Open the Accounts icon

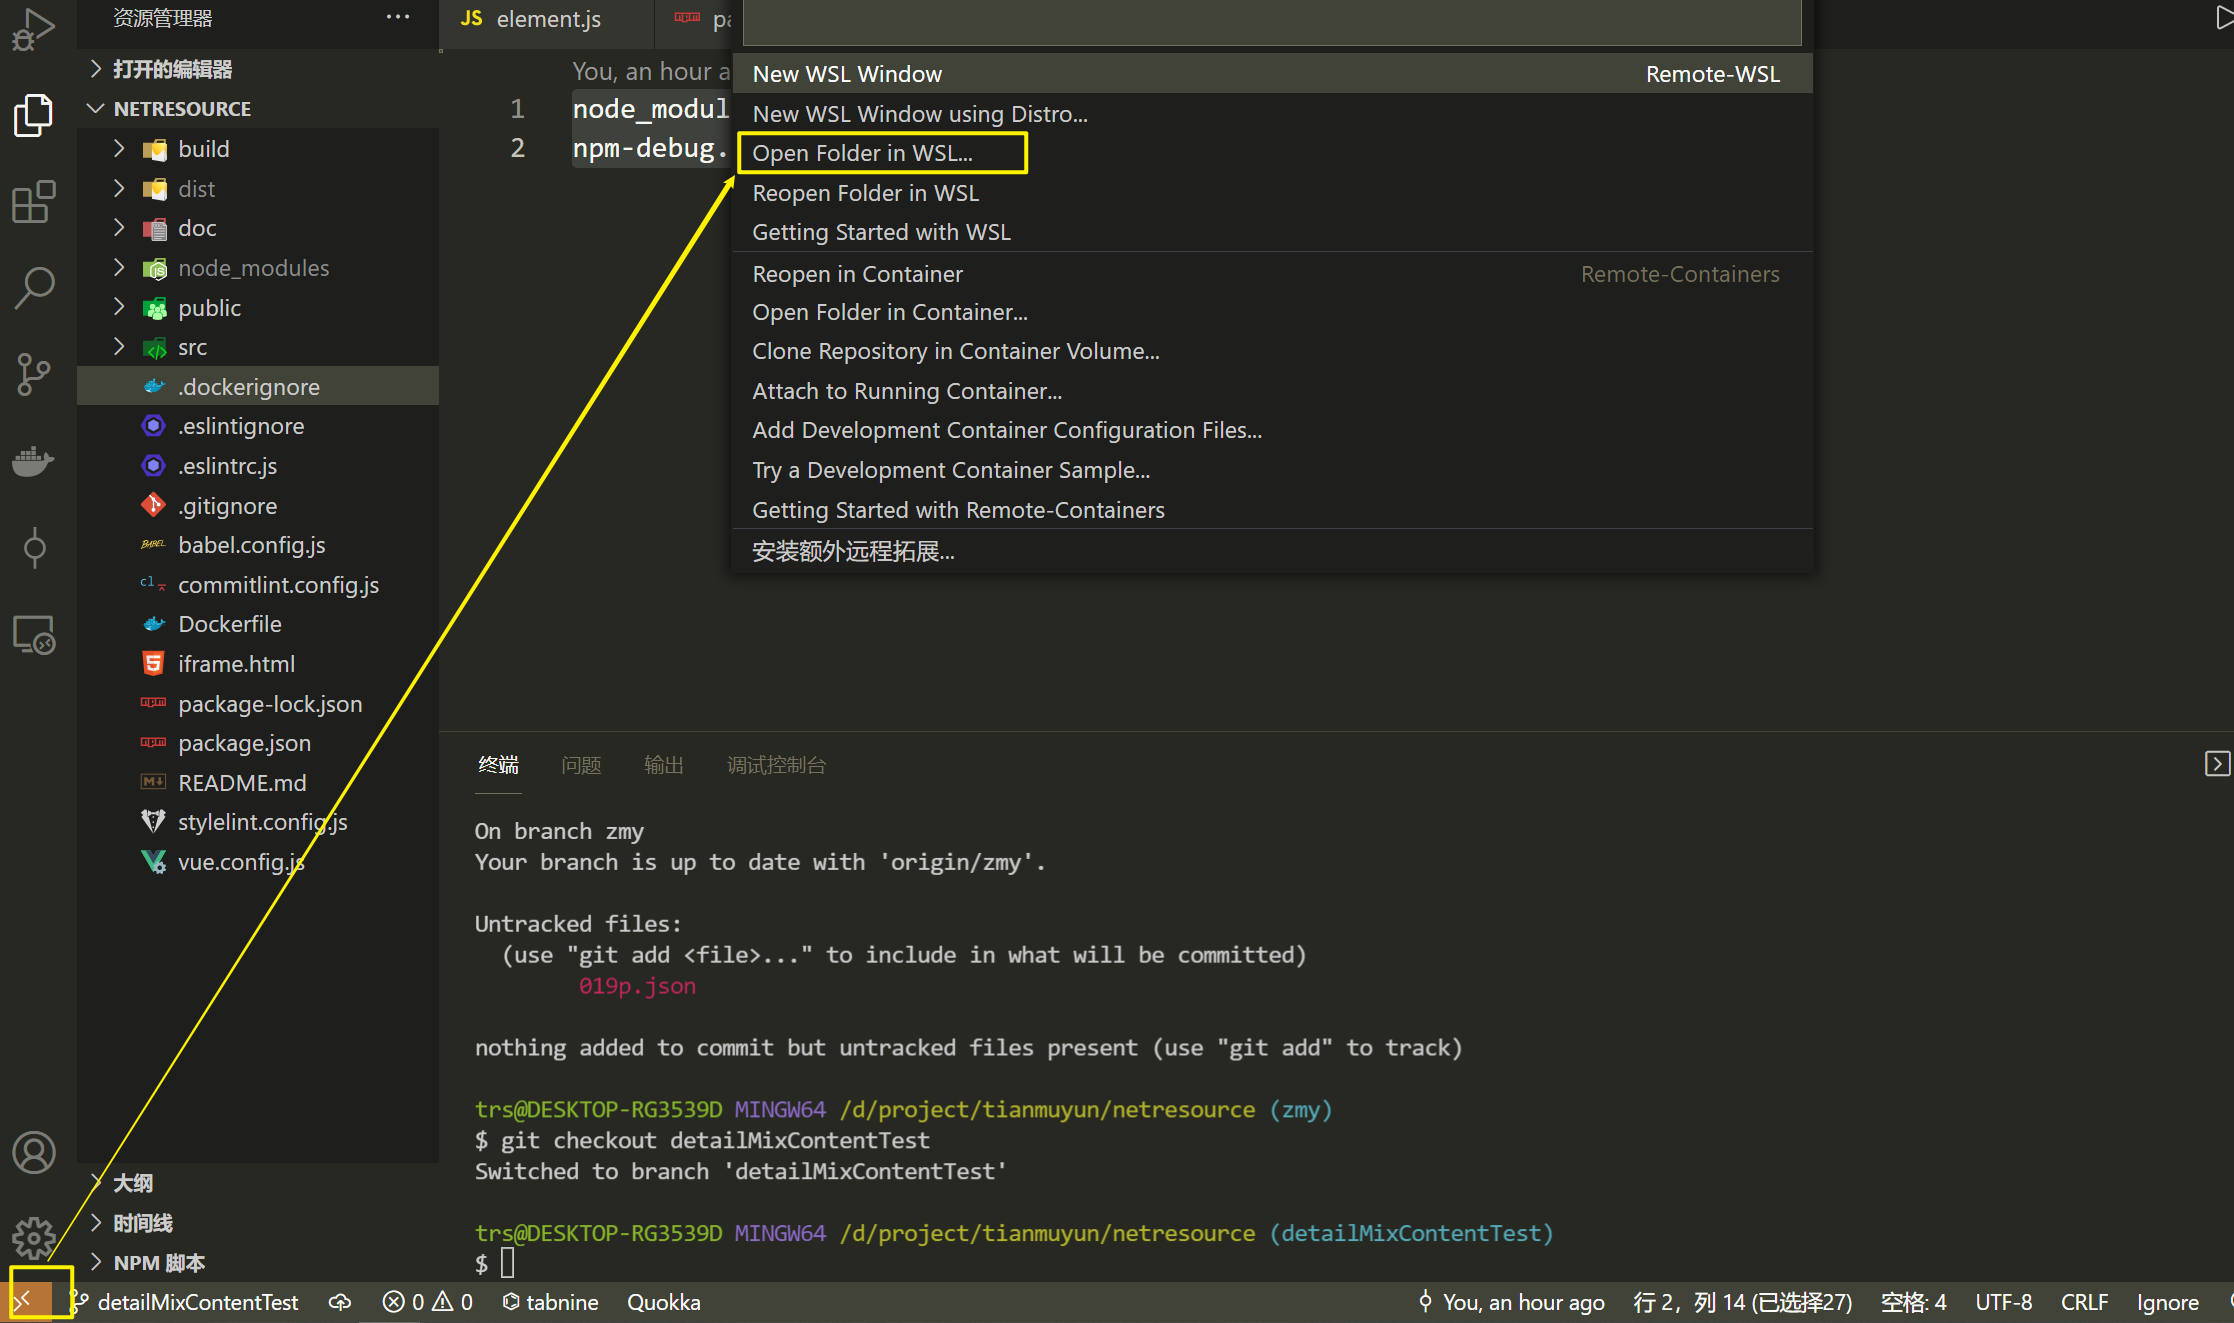click(x=34, y=1152)
